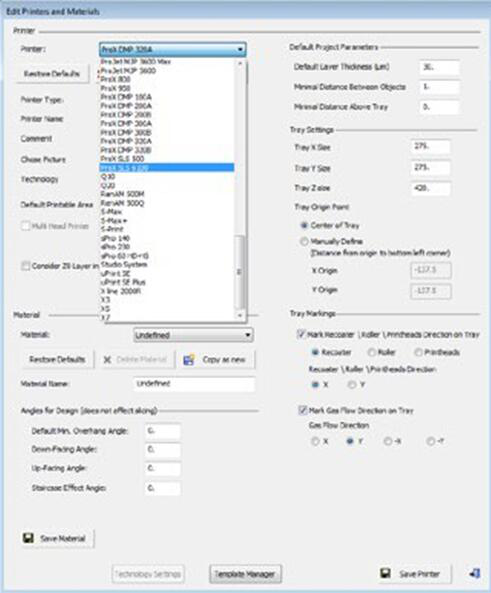This screenshot has width=491, height=593.
Task: Choose ProX DMP 320B from list
Action: click(x=167, y=150)
